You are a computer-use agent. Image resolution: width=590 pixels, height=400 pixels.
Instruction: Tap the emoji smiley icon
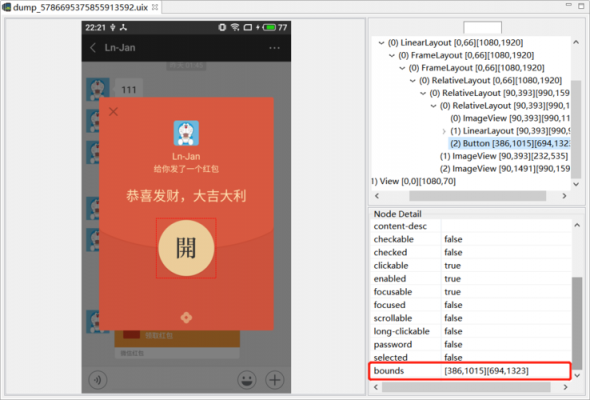click(x=247, y=380)
